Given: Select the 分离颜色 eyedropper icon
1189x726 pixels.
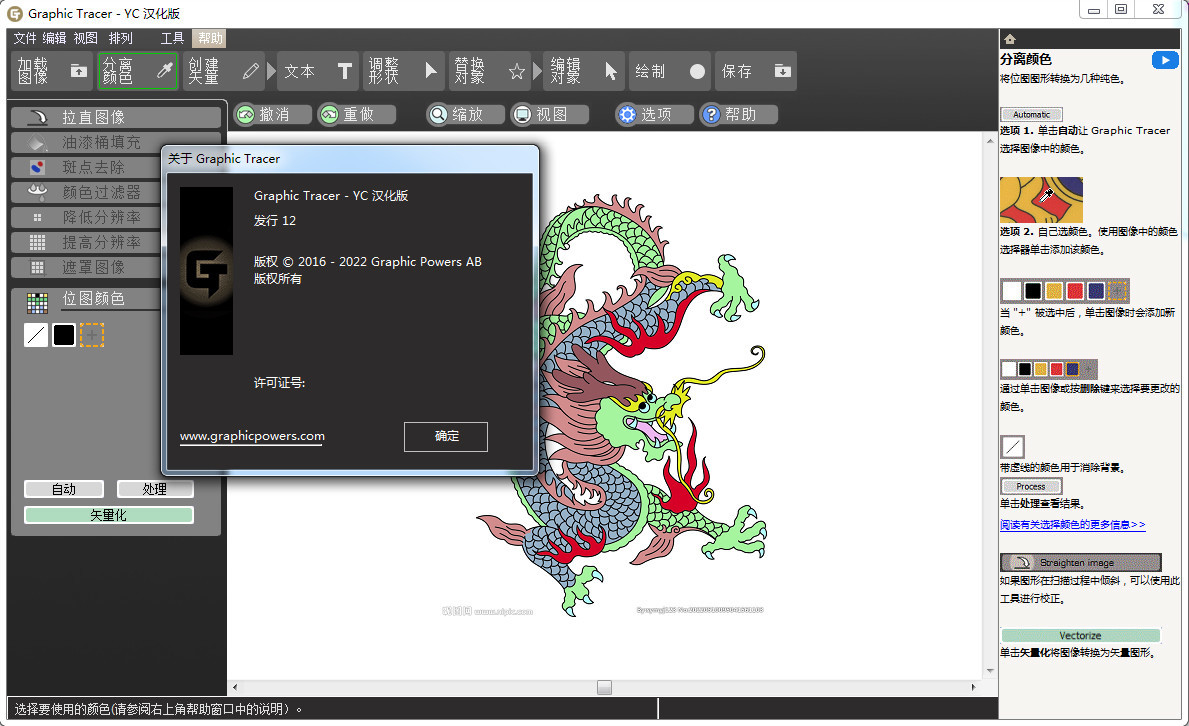Looking at the screenshot, I should pos(164,71).
